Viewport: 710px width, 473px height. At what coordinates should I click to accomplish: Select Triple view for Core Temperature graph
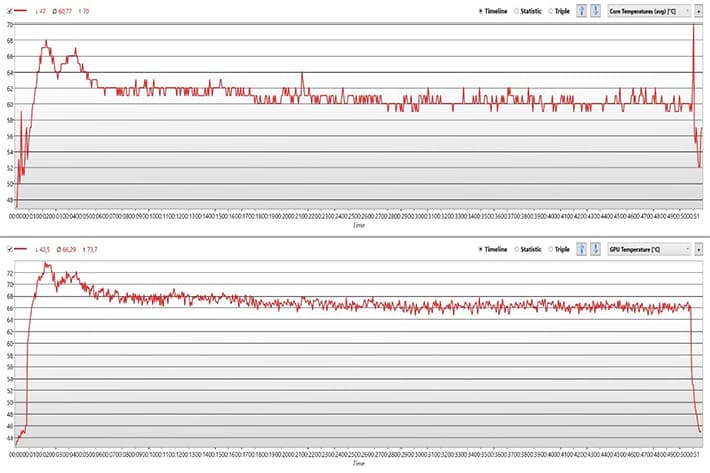click(x=559, y=11)
